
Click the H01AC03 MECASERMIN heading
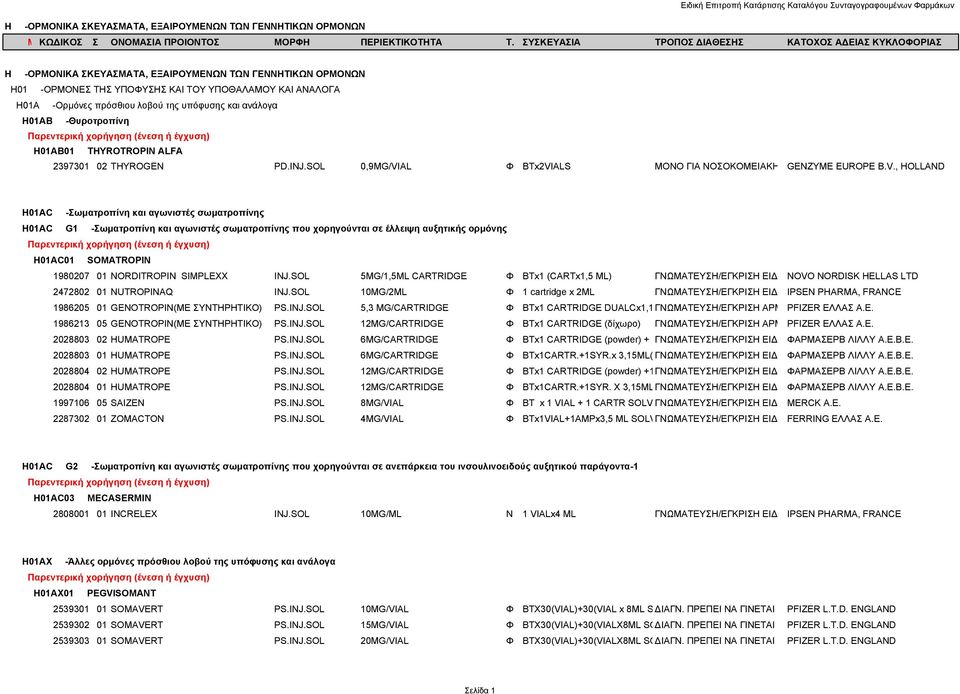(92, 498)
